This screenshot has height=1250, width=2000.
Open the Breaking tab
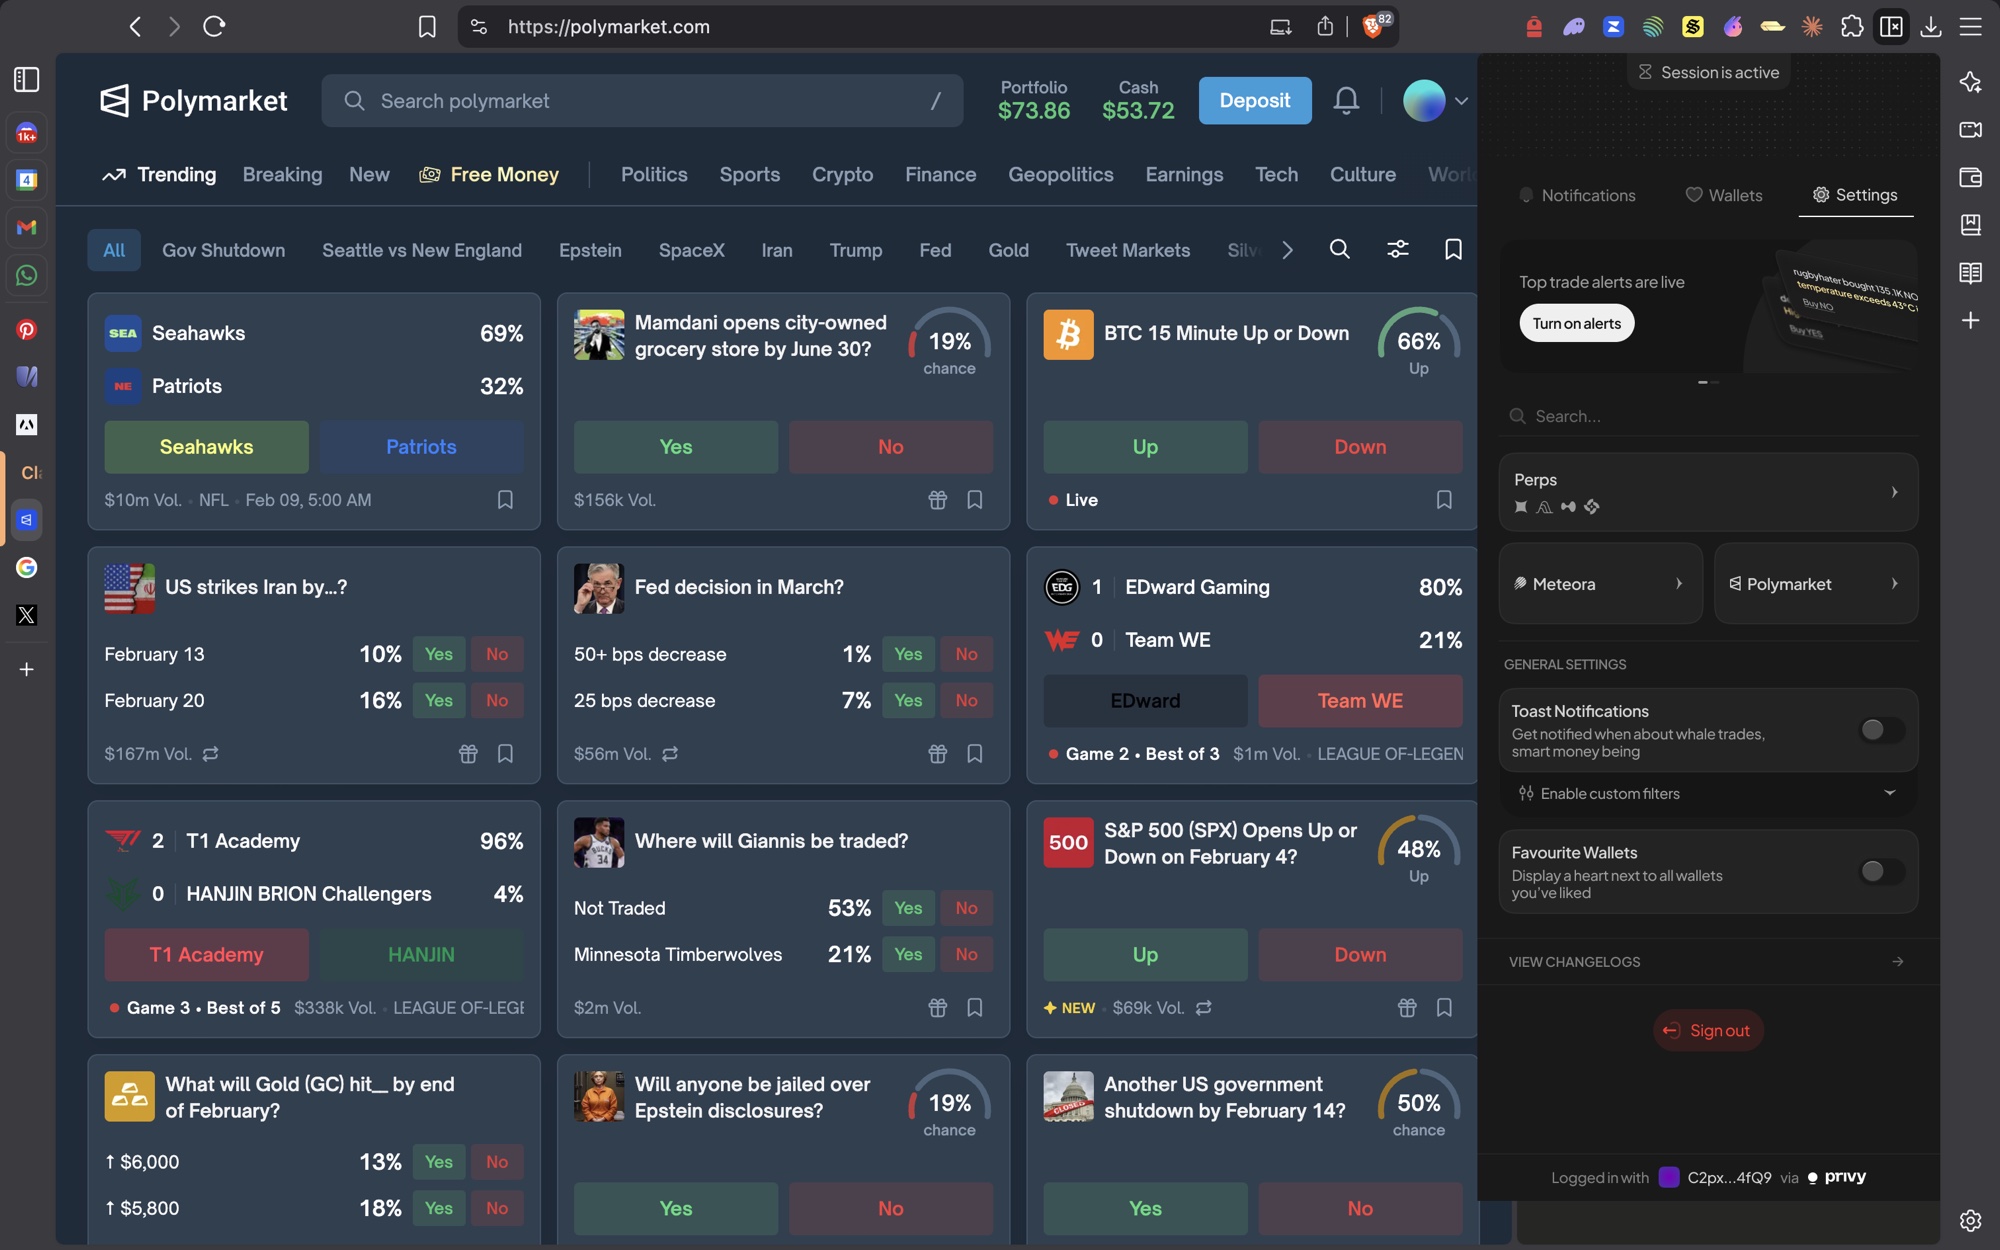click(x=282, y=174)
